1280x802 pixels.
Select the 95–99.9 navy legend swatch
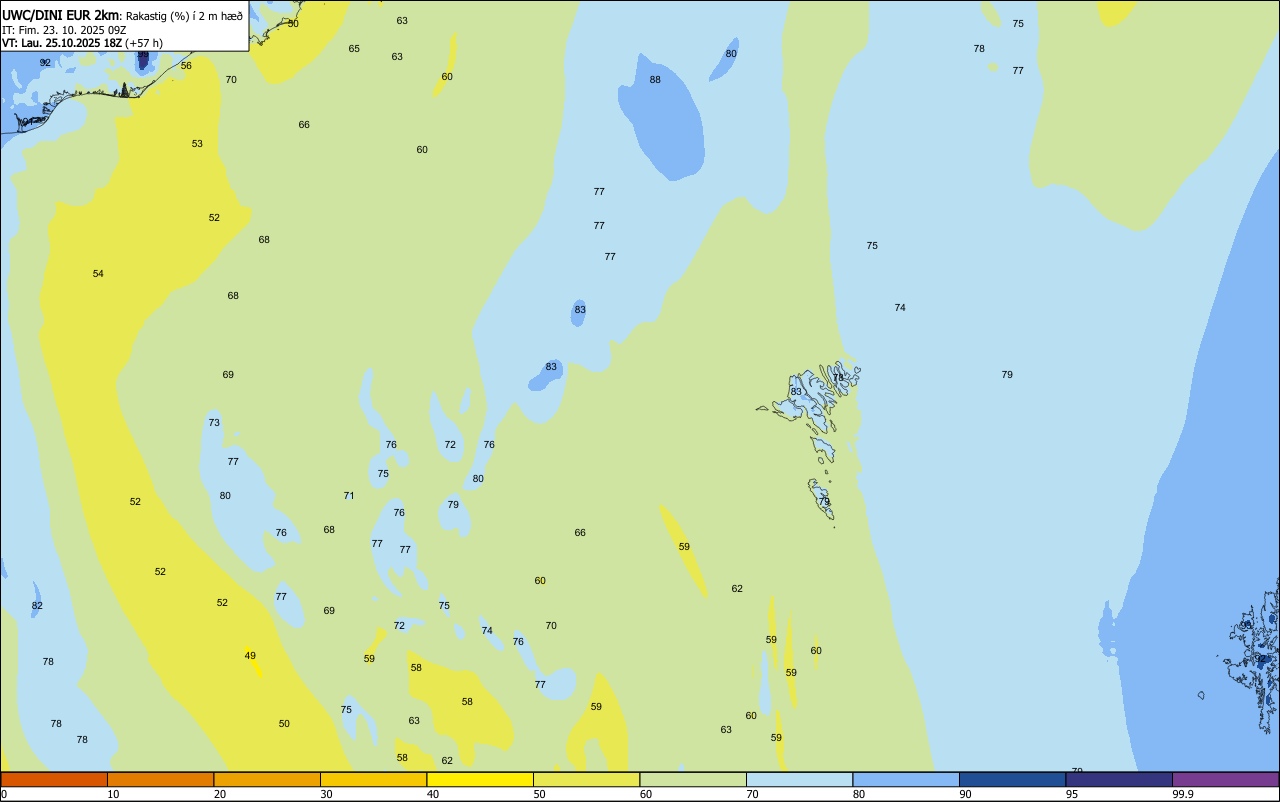(x=1119, y=779)
